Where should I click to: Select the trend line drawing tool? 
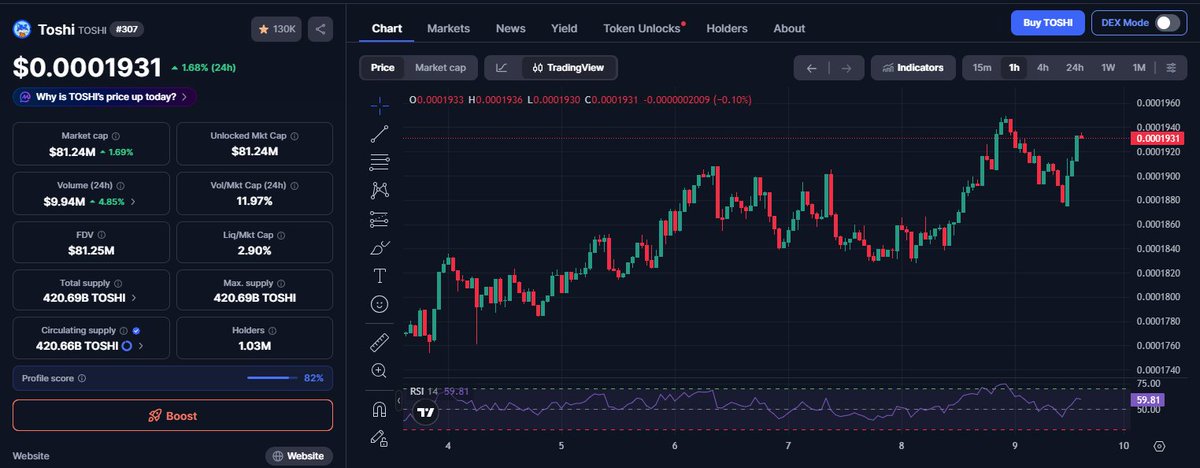coord(380,133)
